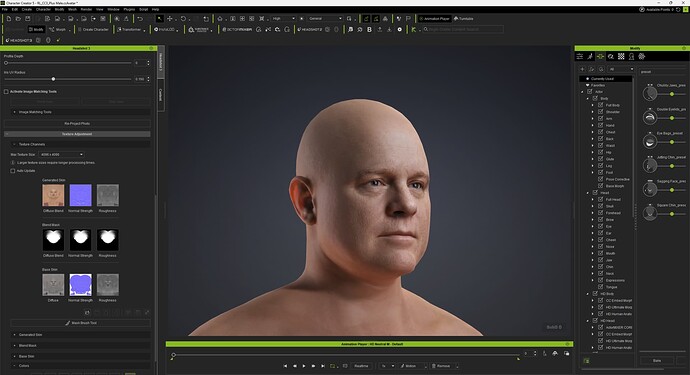The width and height of the screenshot is (690, 375).
Task: Click the Realtime button in animation player
Action: pyautogui.click(x=361, y=366)
